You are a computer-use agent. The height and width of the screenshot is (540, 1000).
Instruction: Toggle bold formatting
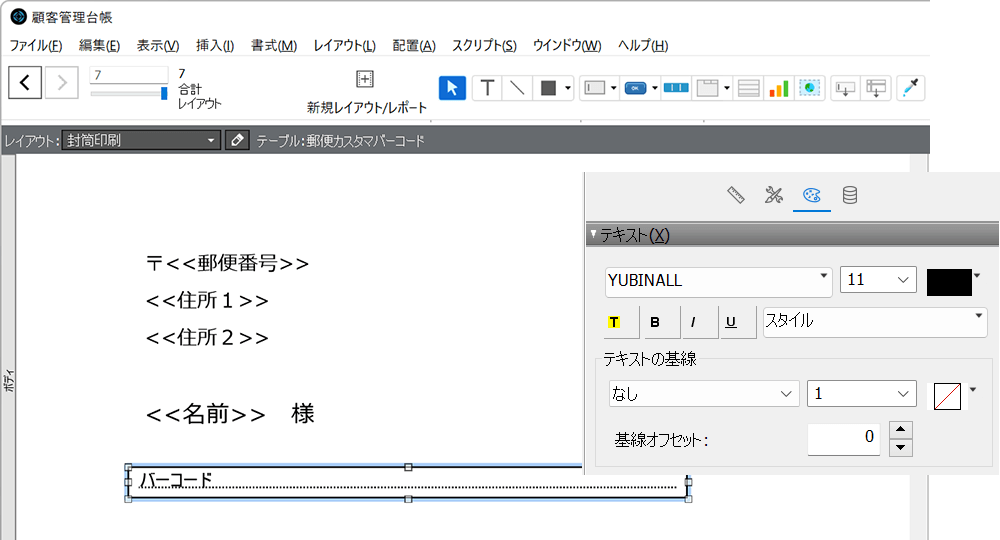tap(655, 322)
